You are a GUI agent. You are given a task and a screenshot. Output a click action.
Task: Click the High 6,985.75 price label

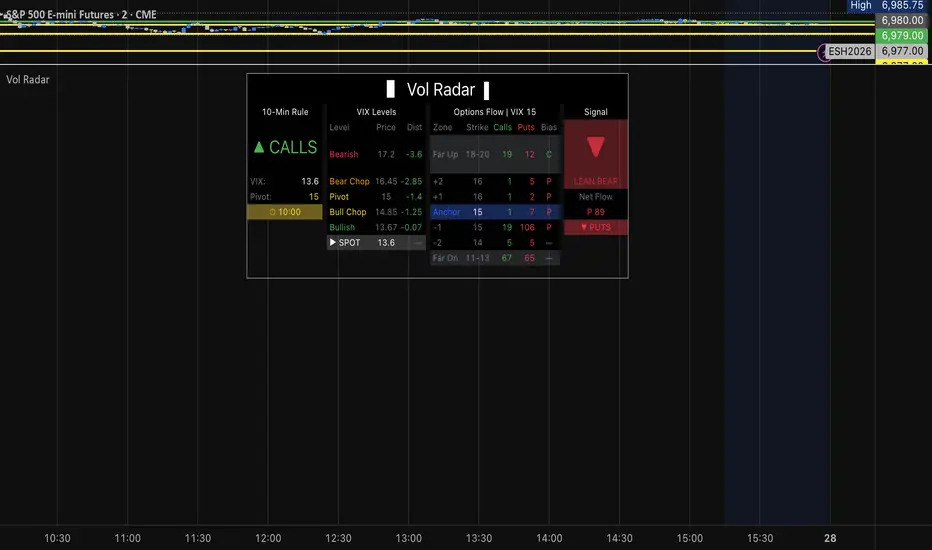886,5
